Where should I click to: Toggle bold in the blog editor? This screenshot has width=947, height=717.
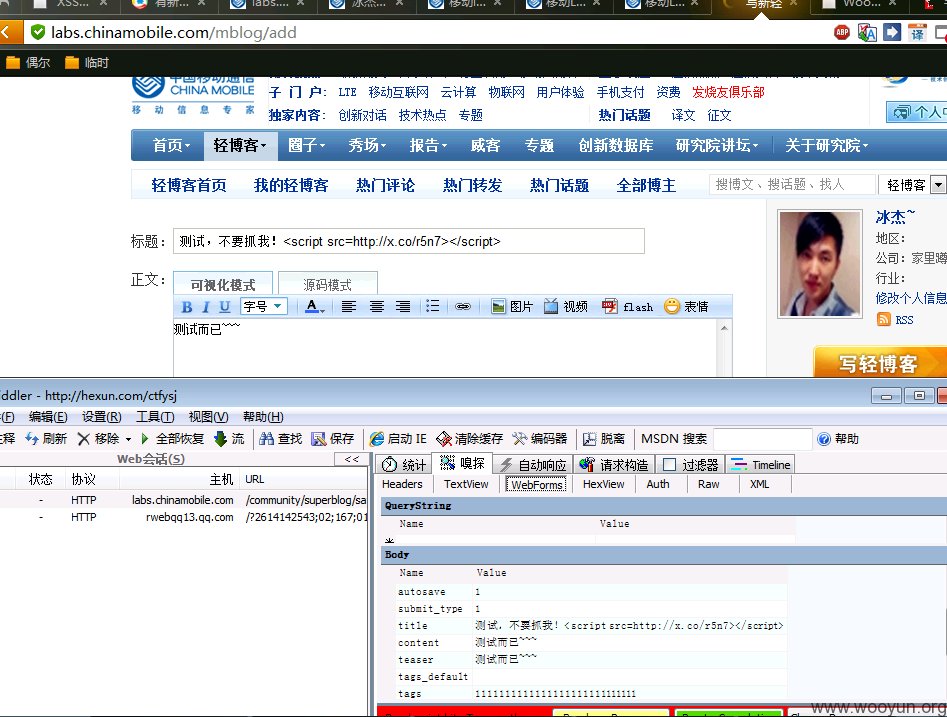pos(187,307)
